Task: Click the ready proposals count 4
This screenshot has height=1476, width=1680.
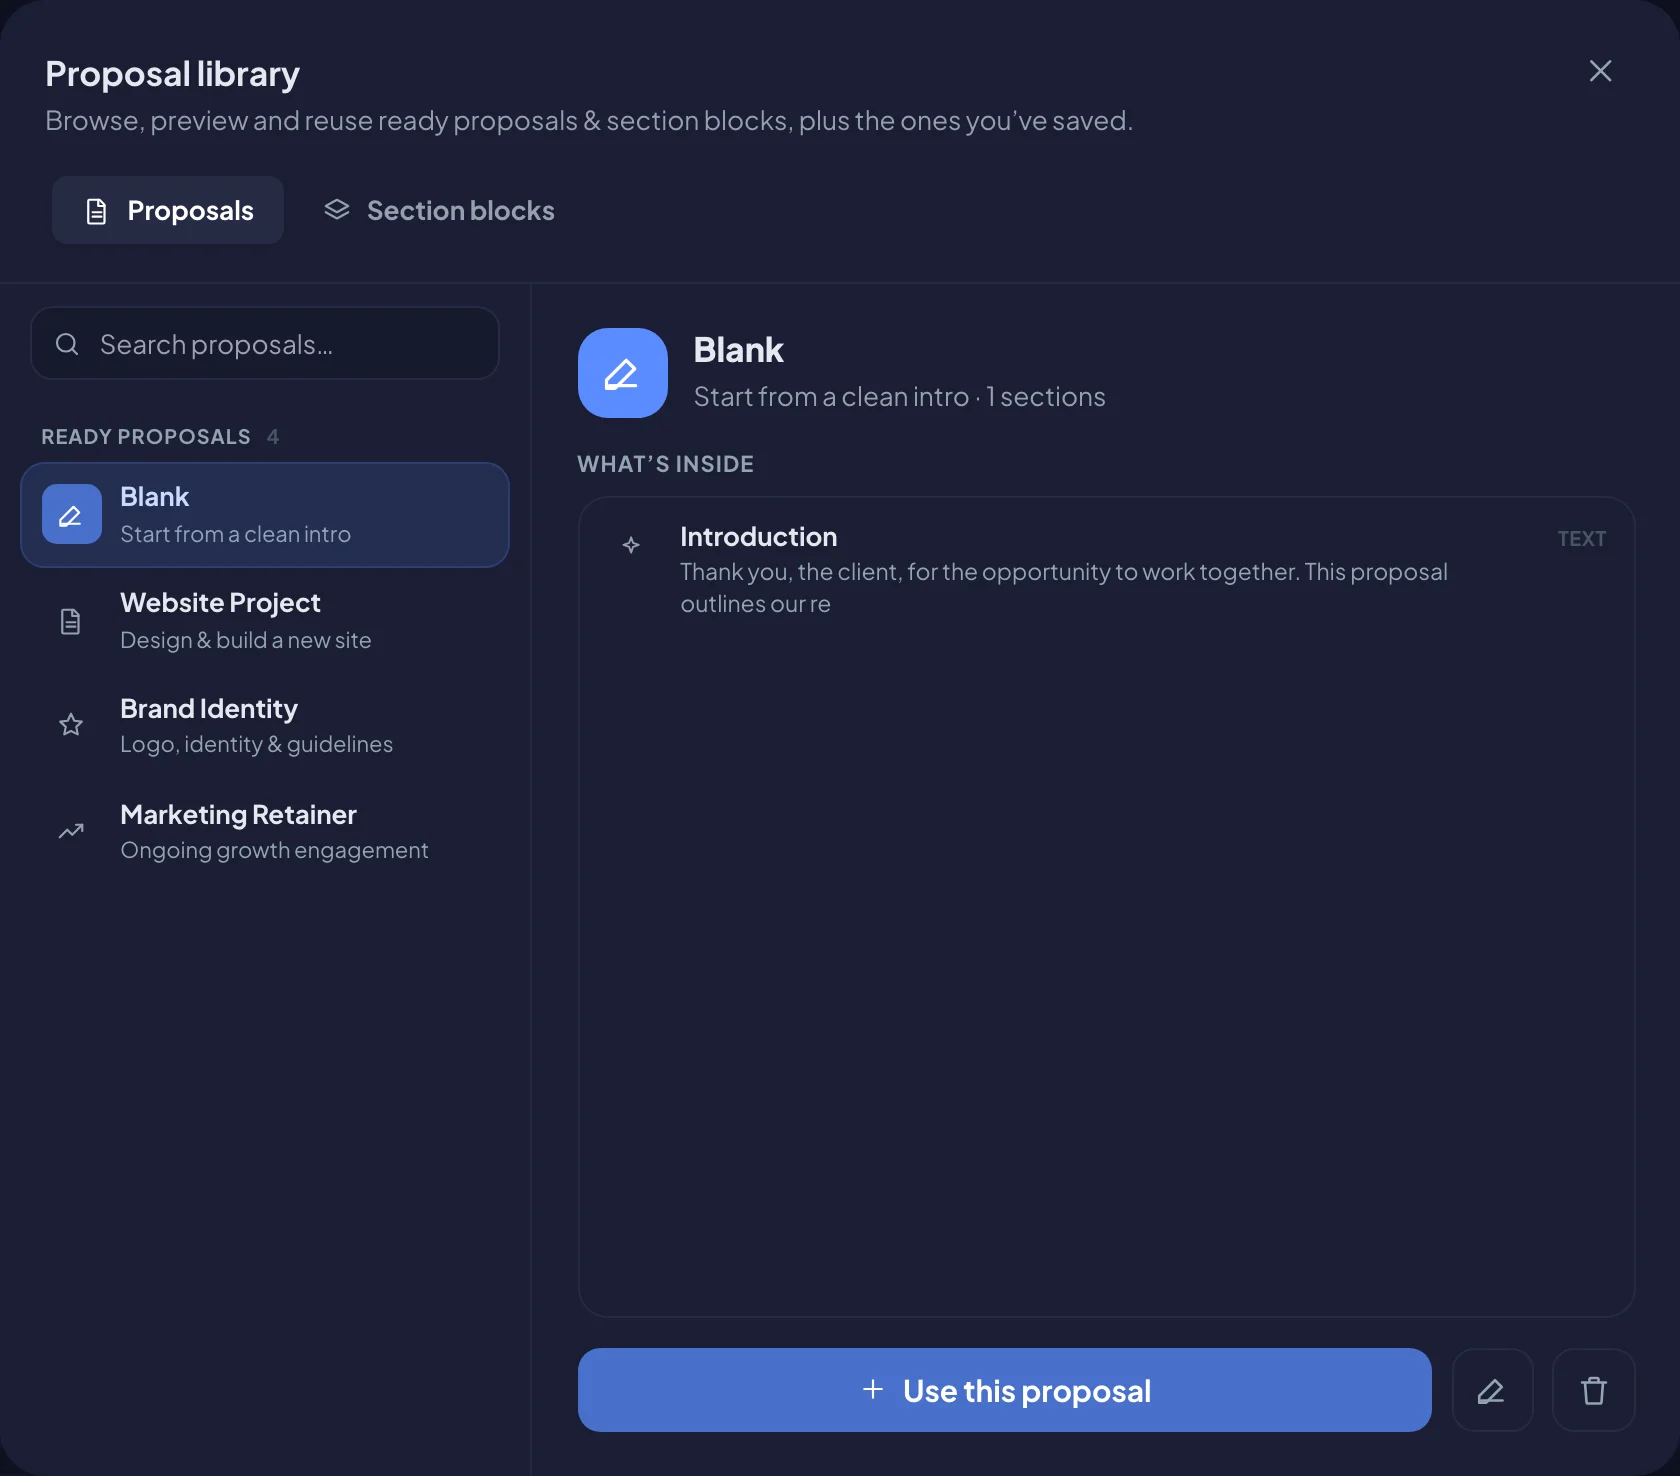Action: [x=273, y=437]
